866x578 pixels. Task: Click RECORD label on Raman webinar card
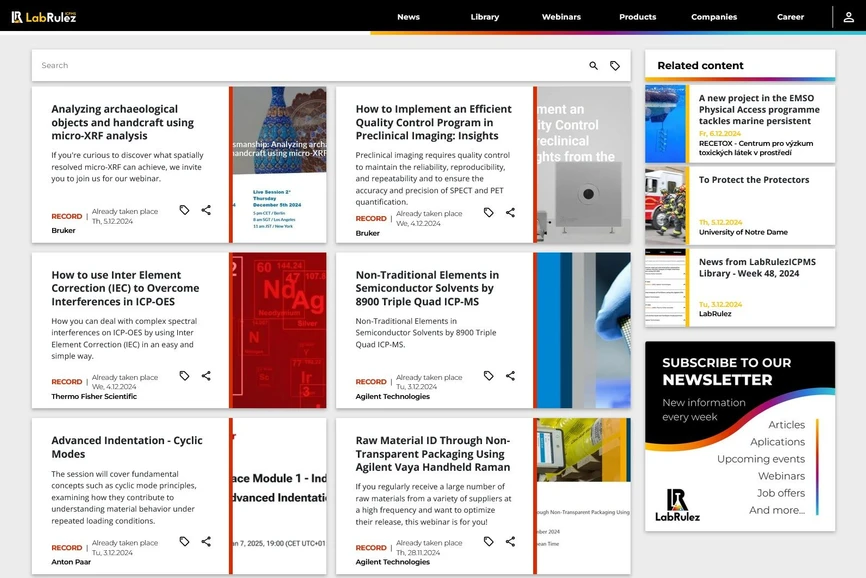371,548
